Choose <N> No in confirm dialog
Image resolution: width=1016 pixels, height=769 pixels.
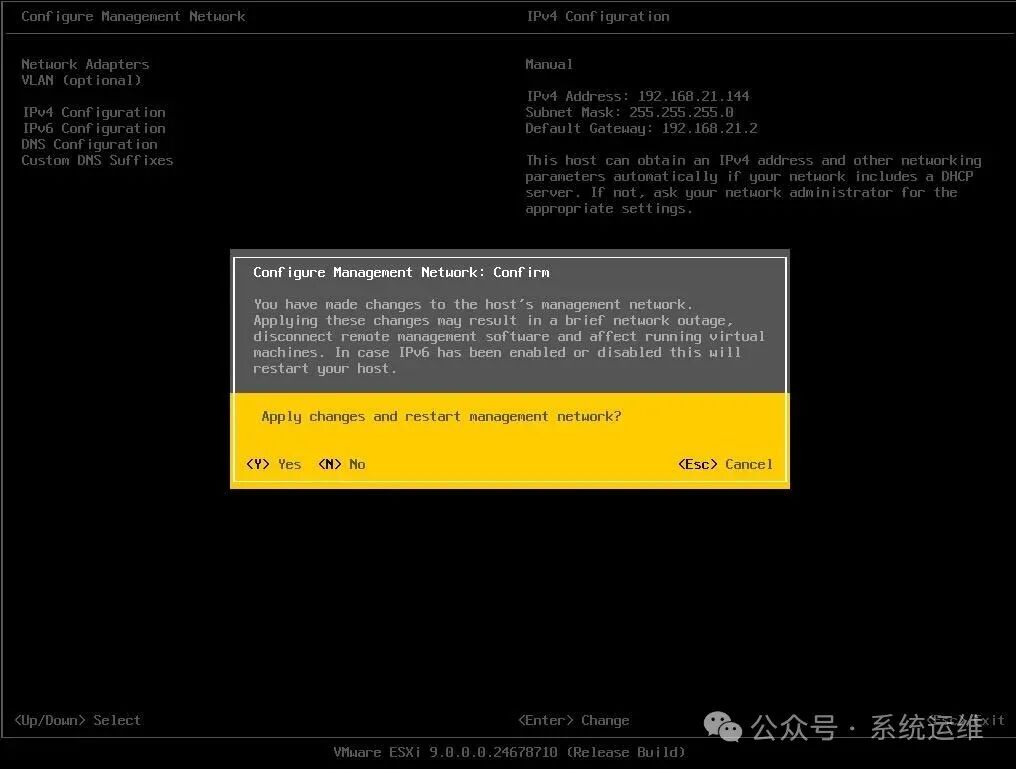click(341, 464)
